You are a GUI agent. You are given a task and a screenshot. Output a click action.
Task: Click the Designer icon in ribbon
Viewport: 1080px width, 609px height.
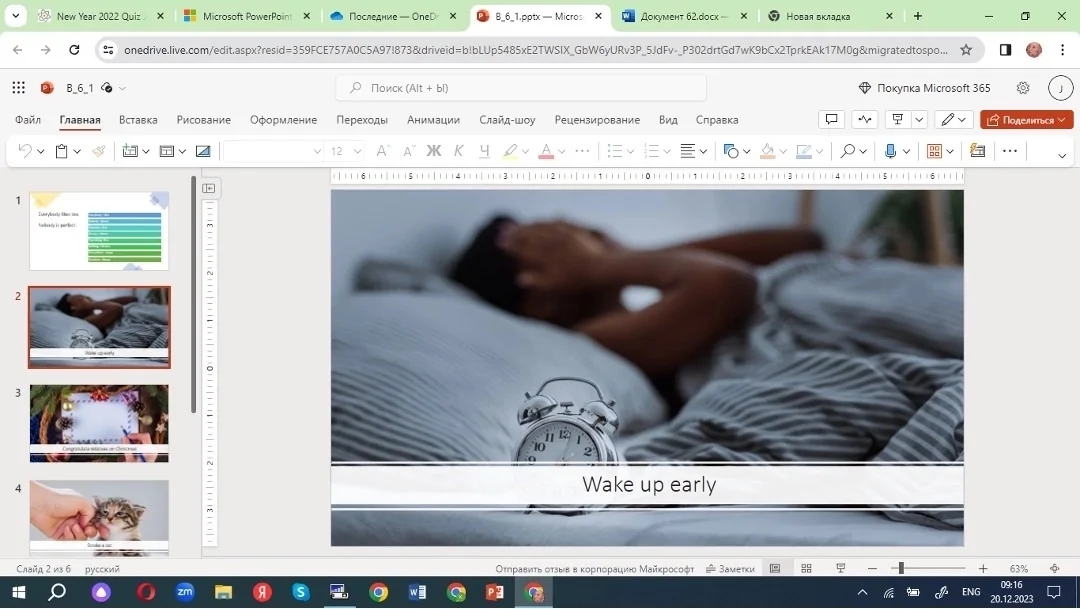click(x=977, y=151)
